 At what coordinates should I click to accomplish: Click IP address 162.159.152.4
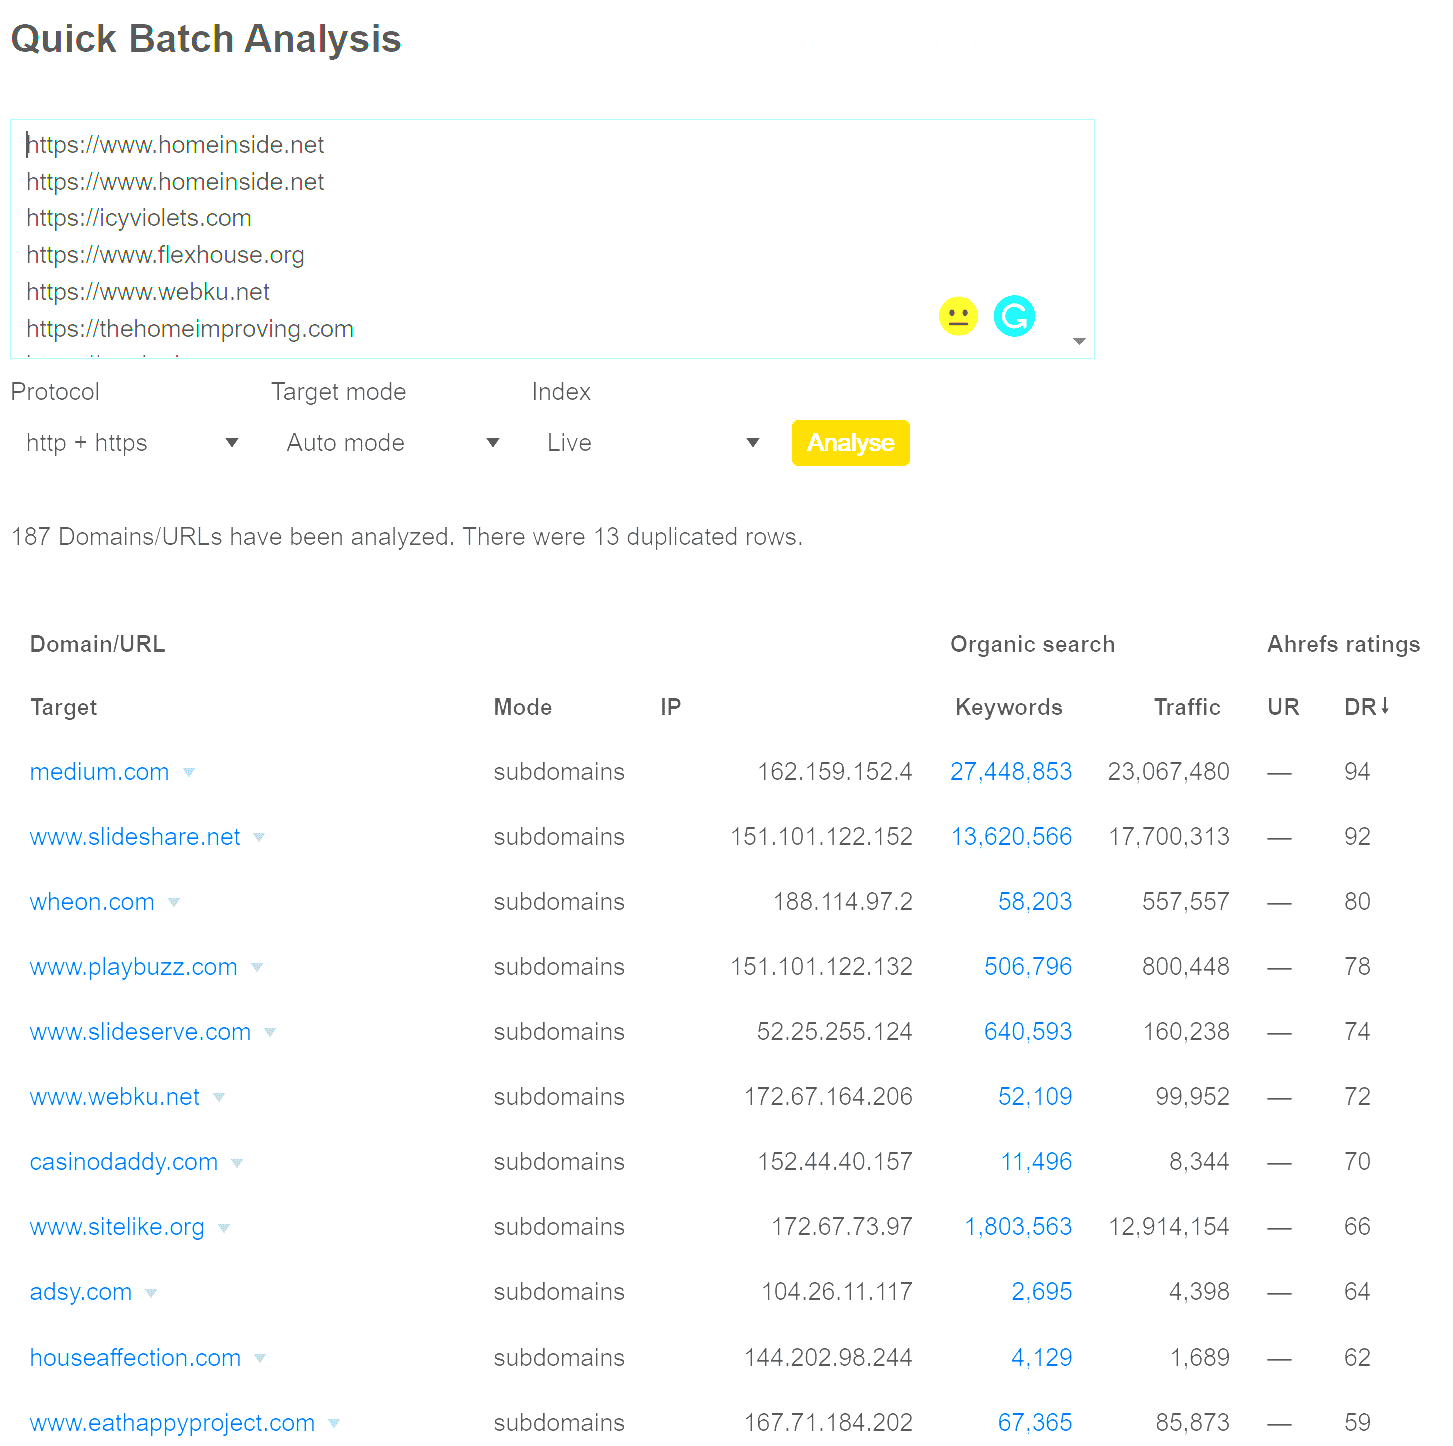[835, 772]
